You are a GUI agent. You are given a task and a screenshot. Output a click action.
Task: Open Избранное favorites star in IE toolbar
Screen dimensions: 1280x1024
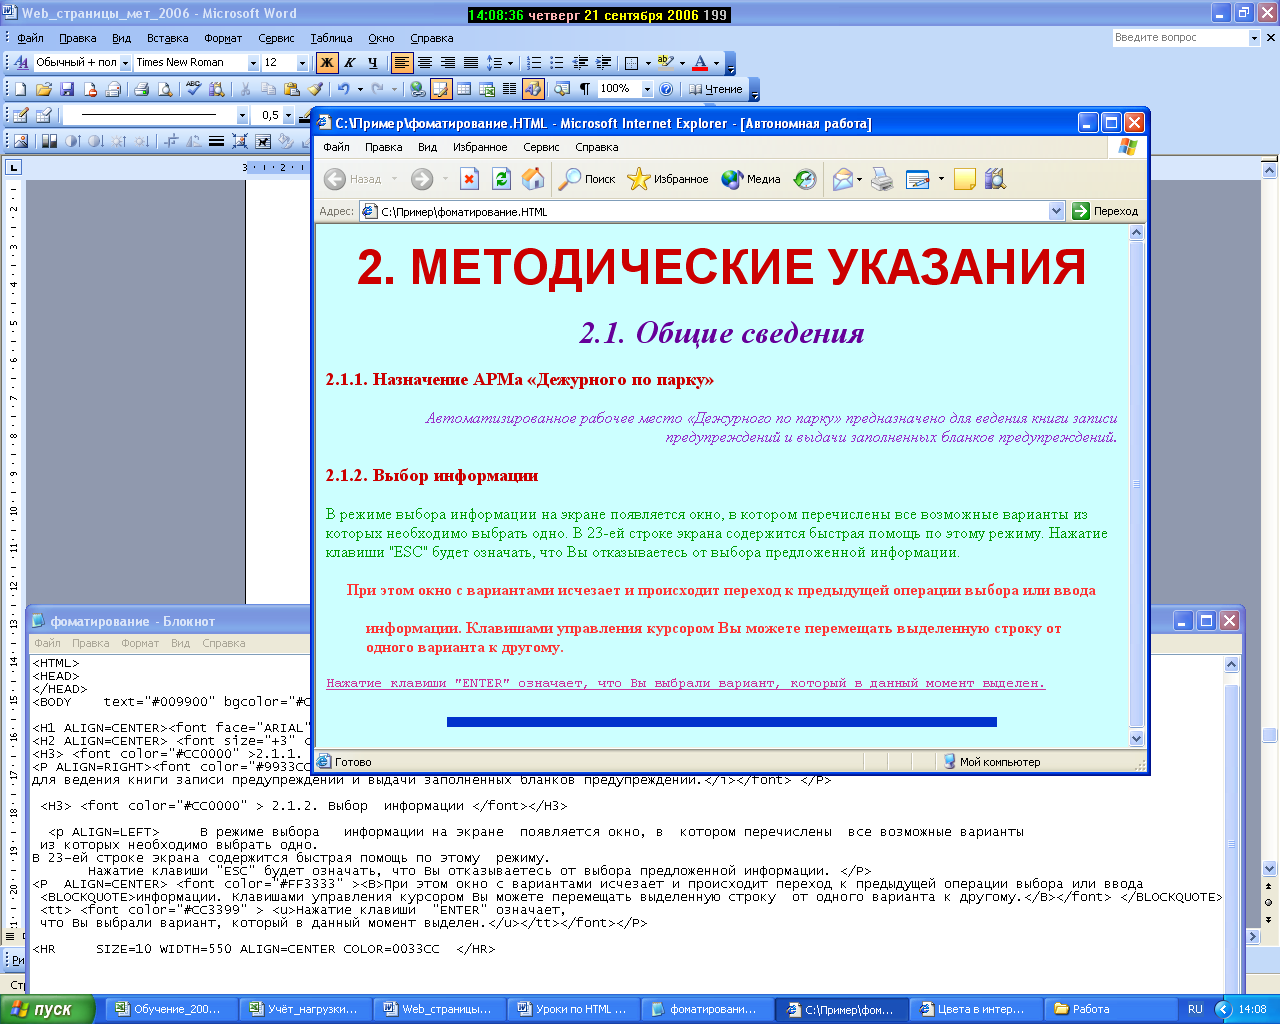click(x=667, y=179)
